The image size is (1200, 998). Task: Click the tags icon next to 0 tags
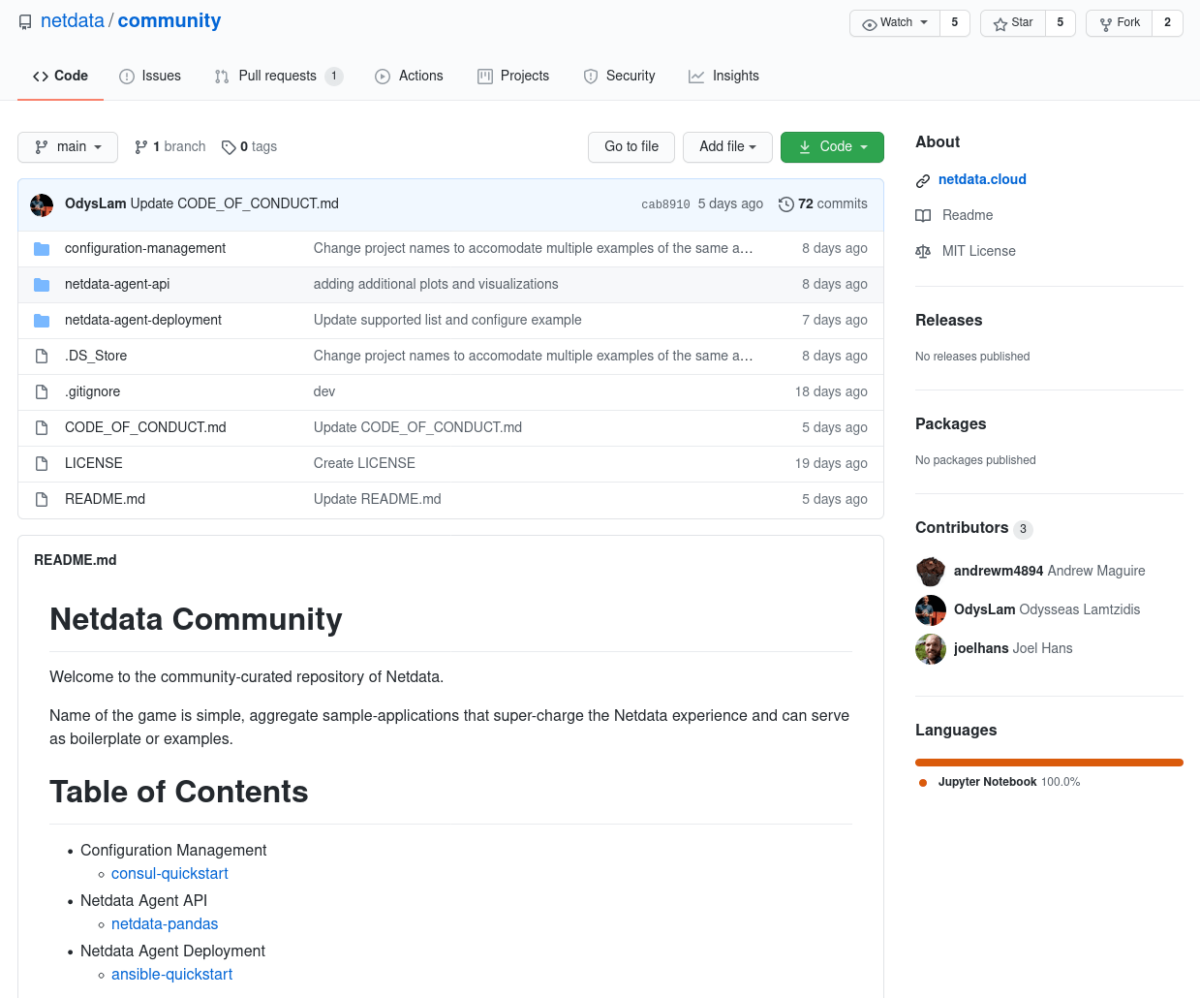(229, 147)
